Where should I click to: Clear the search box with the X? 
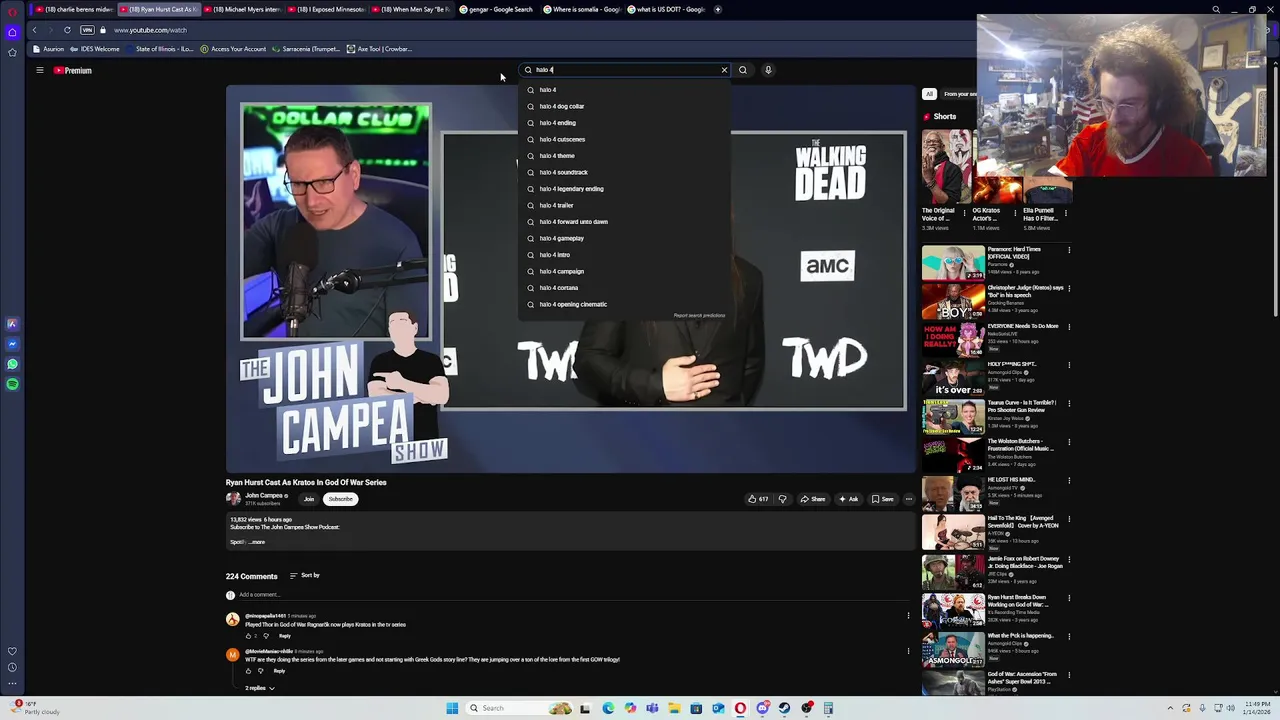(724, 70)
